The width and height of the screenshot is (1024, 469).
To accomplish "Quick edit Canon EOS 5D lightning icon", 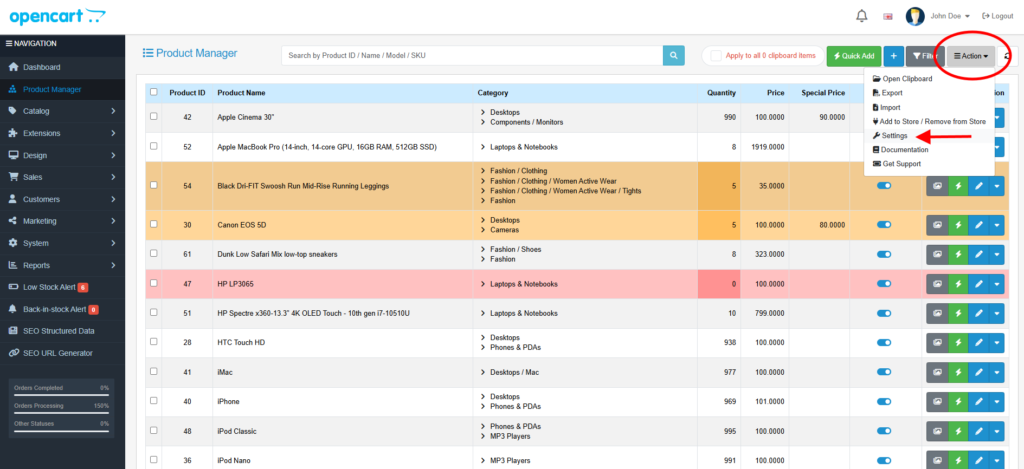I will point(958,225).
